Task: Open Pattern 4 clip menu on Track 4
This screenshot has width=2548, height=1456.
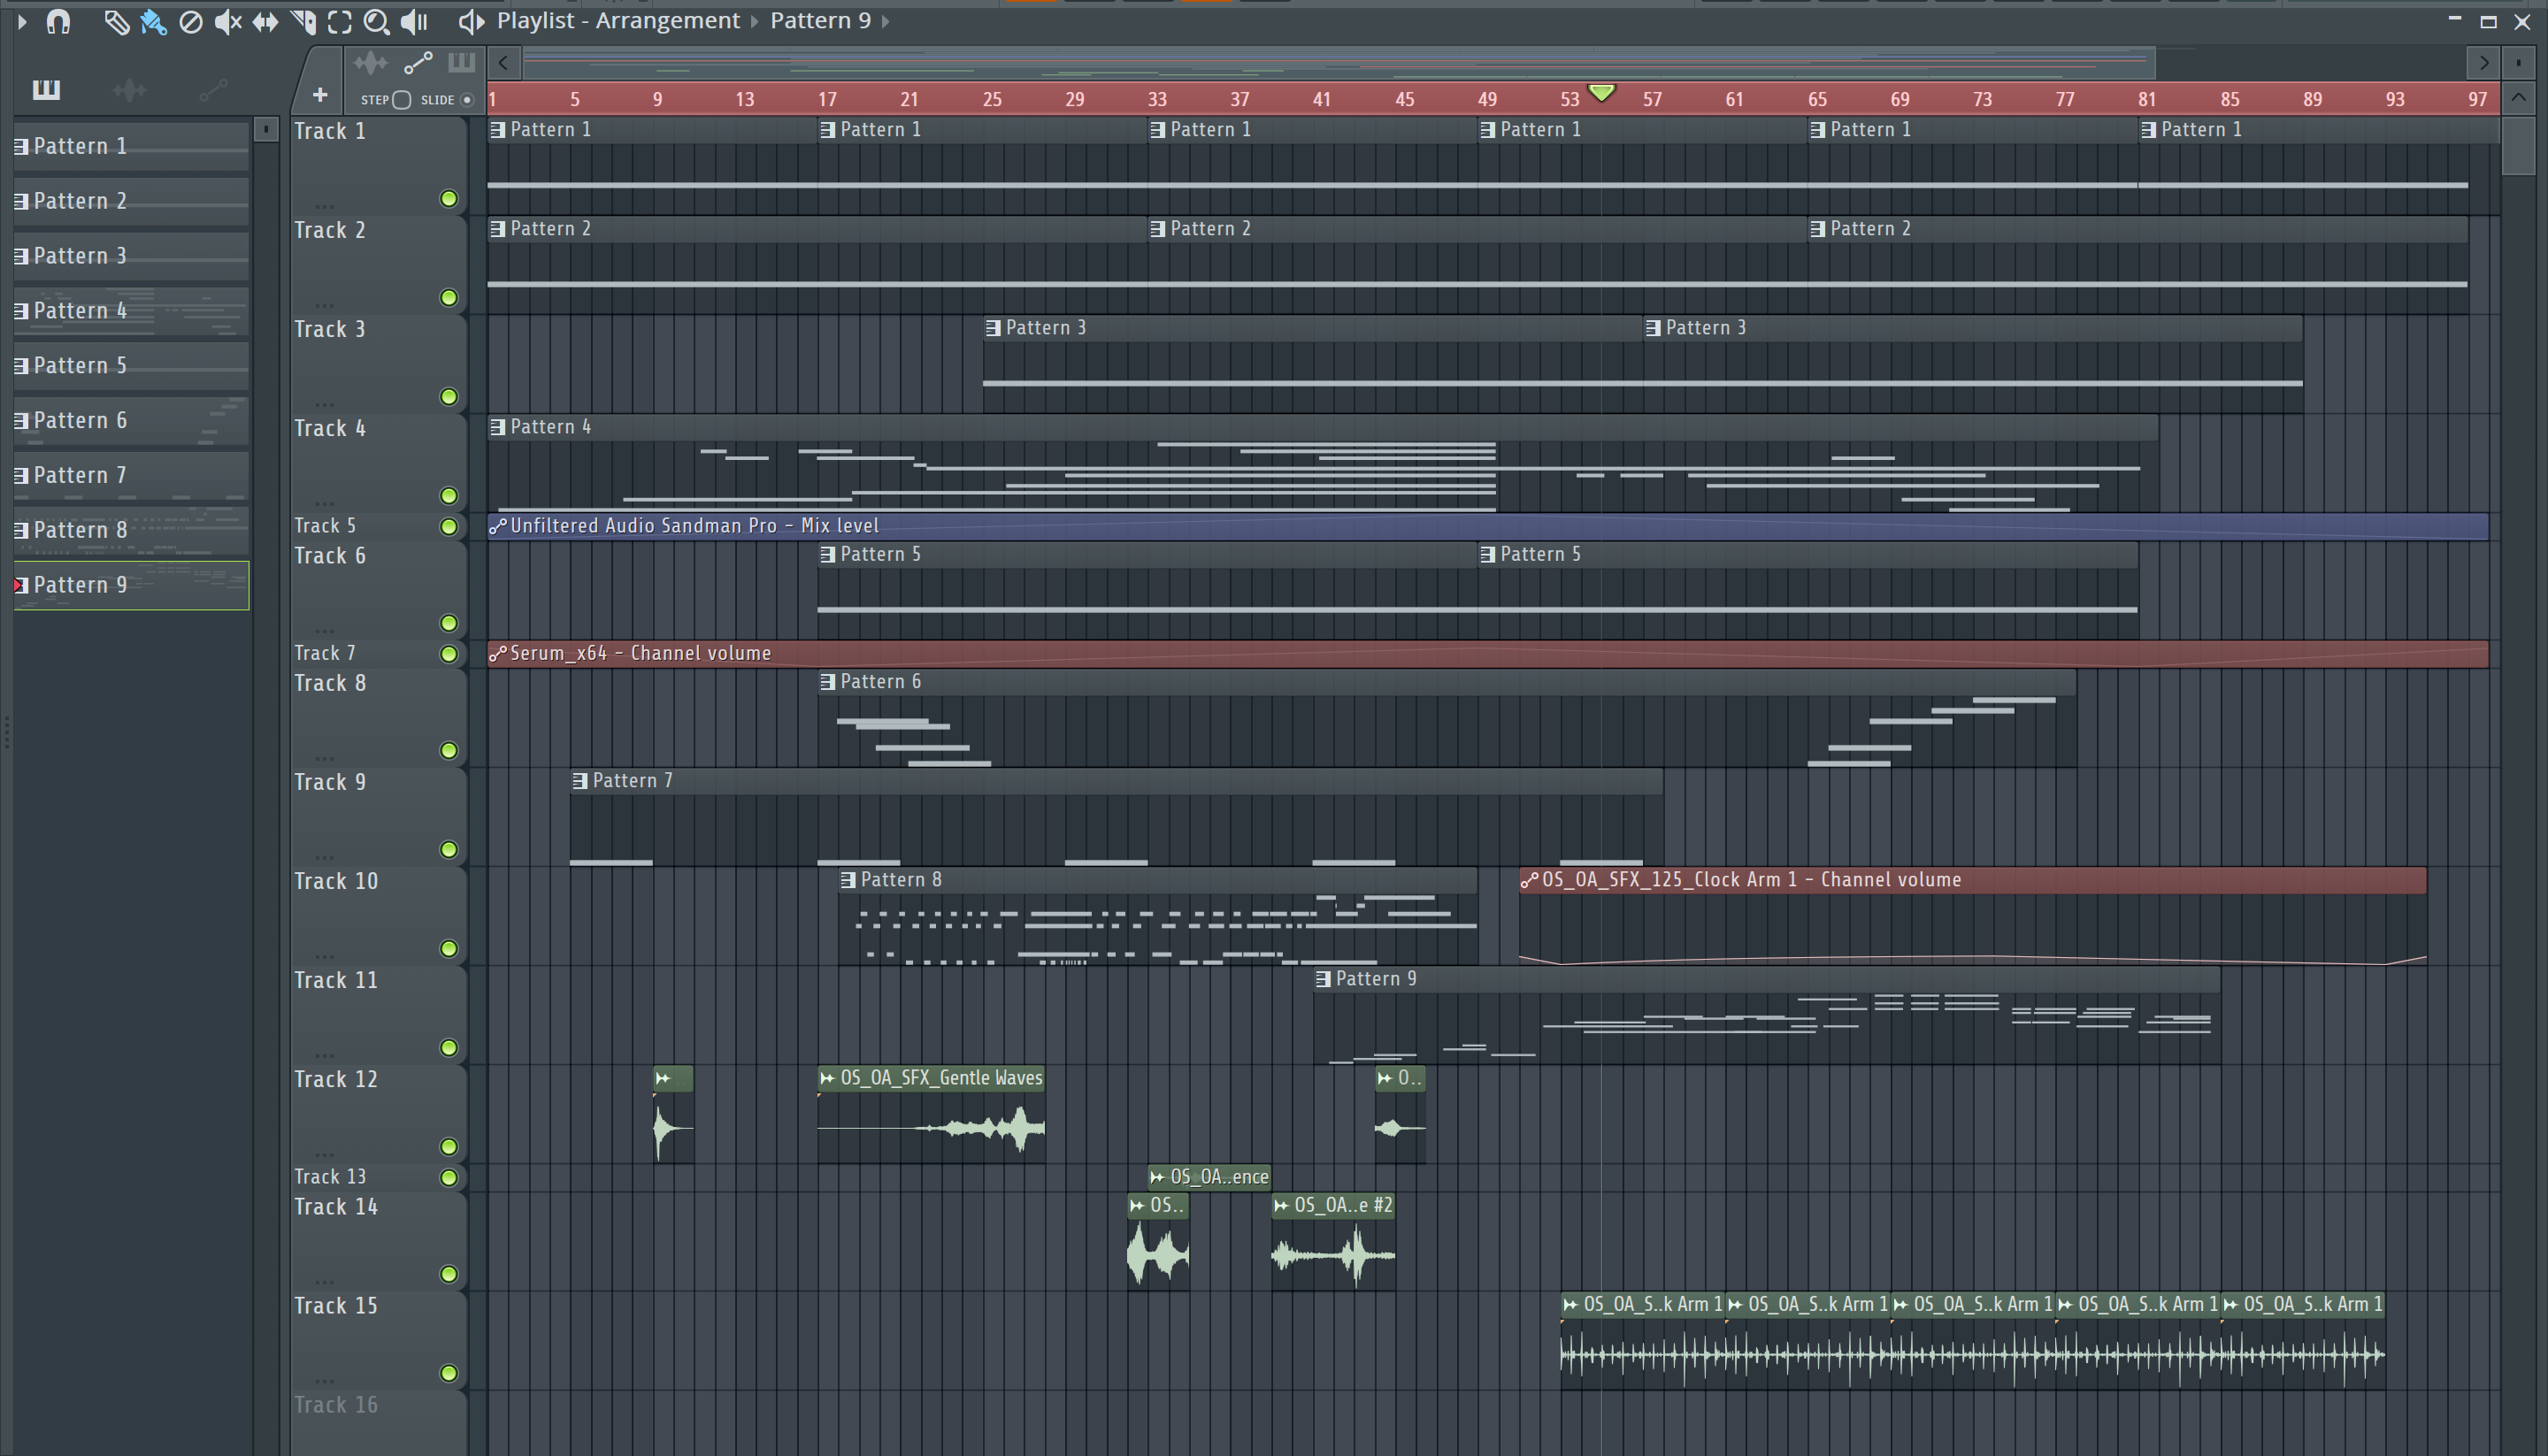Action: click(x=498, y=427)
